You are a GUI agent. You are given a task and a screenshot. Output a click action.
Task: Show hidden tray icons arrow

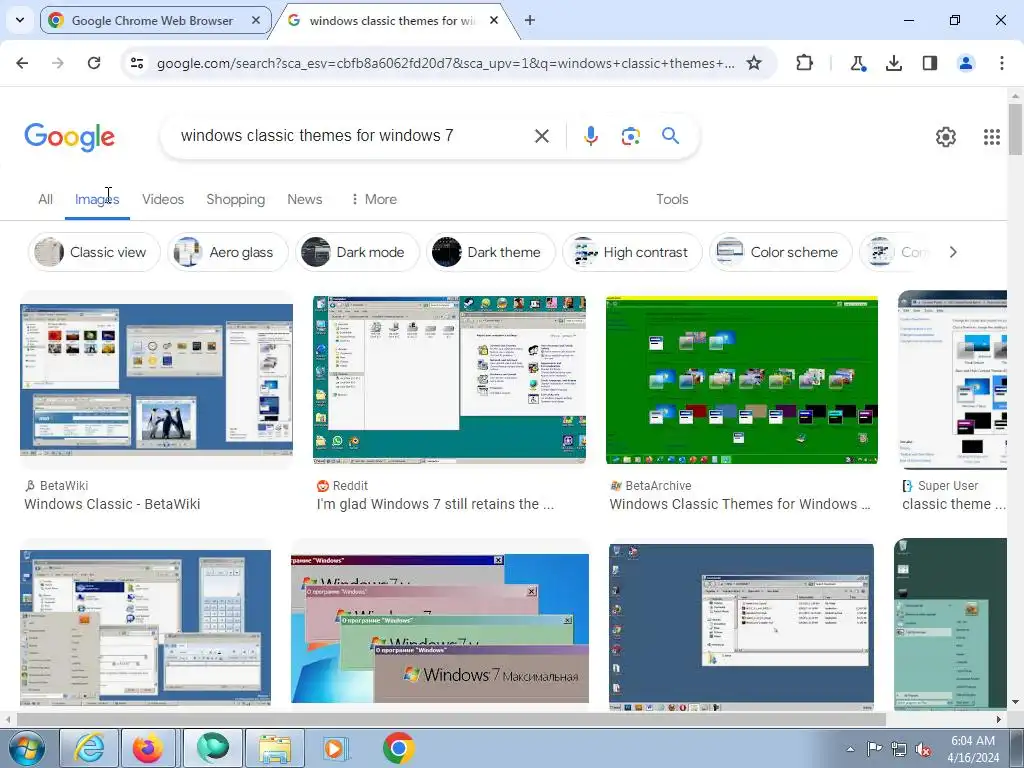850,749
